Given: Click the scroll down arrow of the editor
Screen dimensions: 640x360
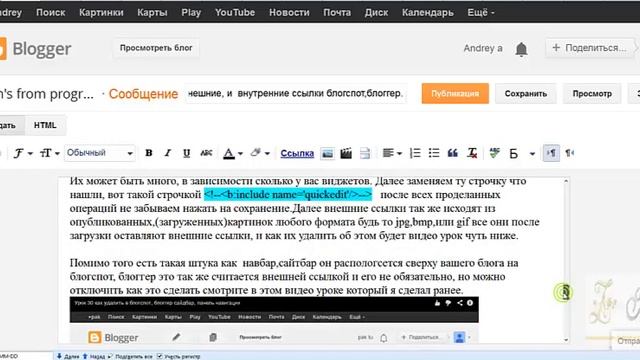Looking at the screenshot, I should [566, 340].
